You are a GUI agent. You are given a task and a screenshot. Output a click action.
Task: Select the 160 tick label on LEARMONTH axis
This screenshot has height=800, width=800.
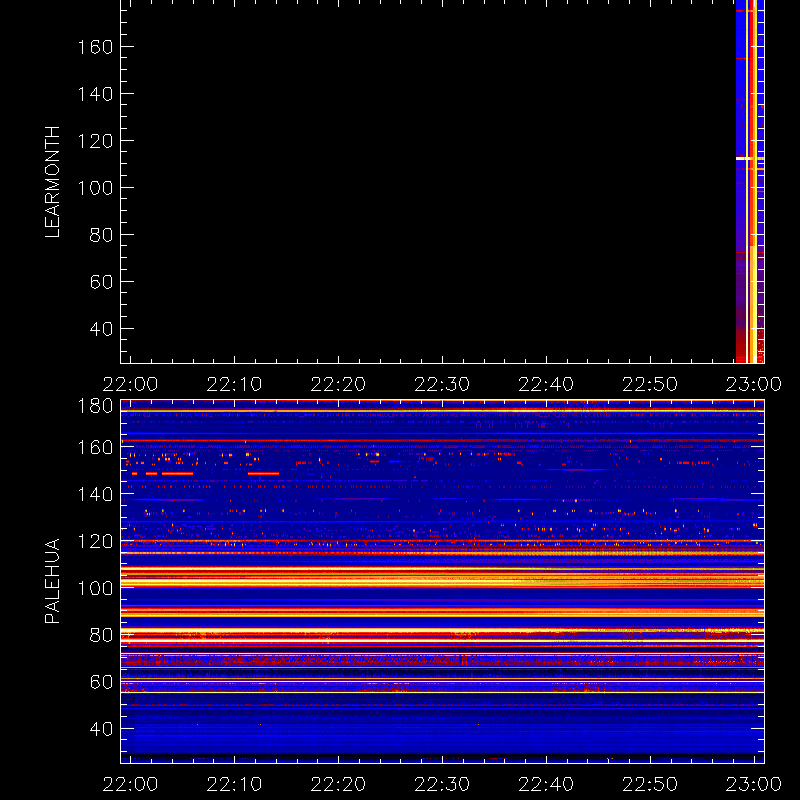click(x=95, y=47)
